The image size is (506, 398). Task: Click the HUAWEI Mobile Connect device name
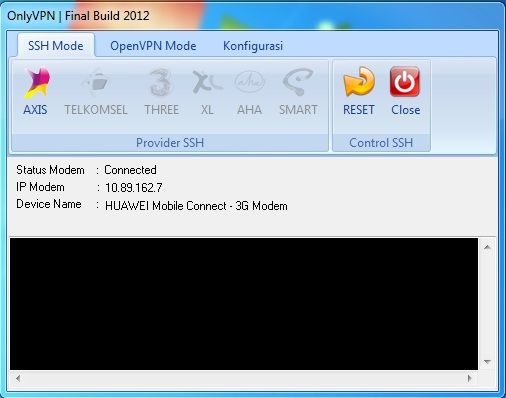[196, 206]
